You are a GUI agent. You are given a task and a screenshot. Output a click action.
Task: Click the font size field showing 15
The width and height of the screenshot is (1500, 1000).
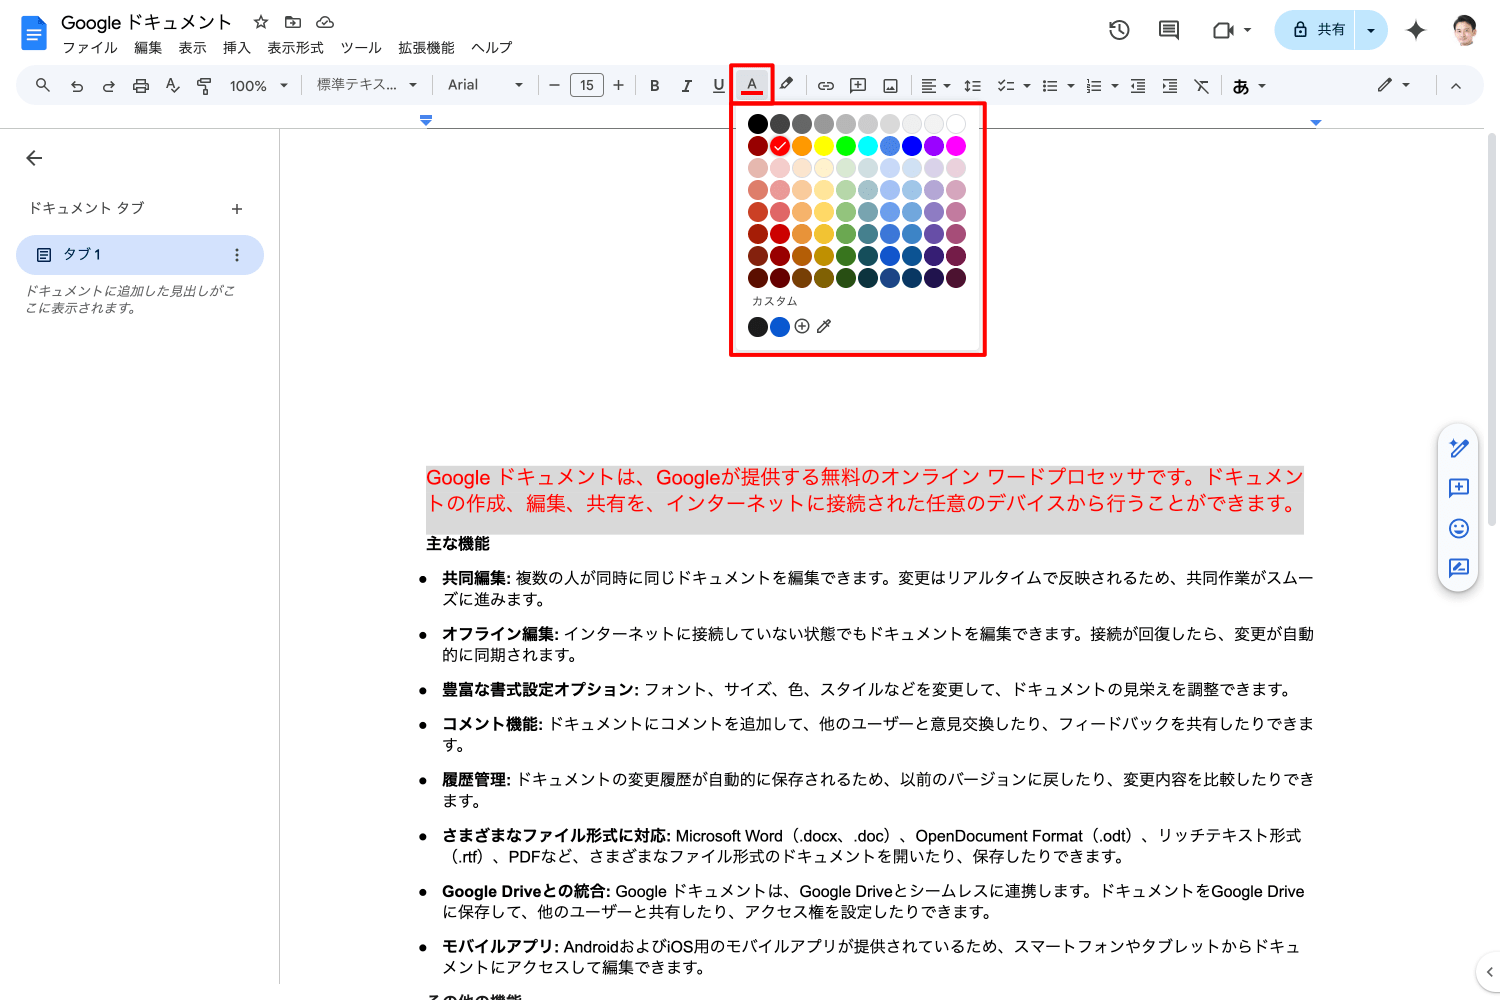coord(587,86)
